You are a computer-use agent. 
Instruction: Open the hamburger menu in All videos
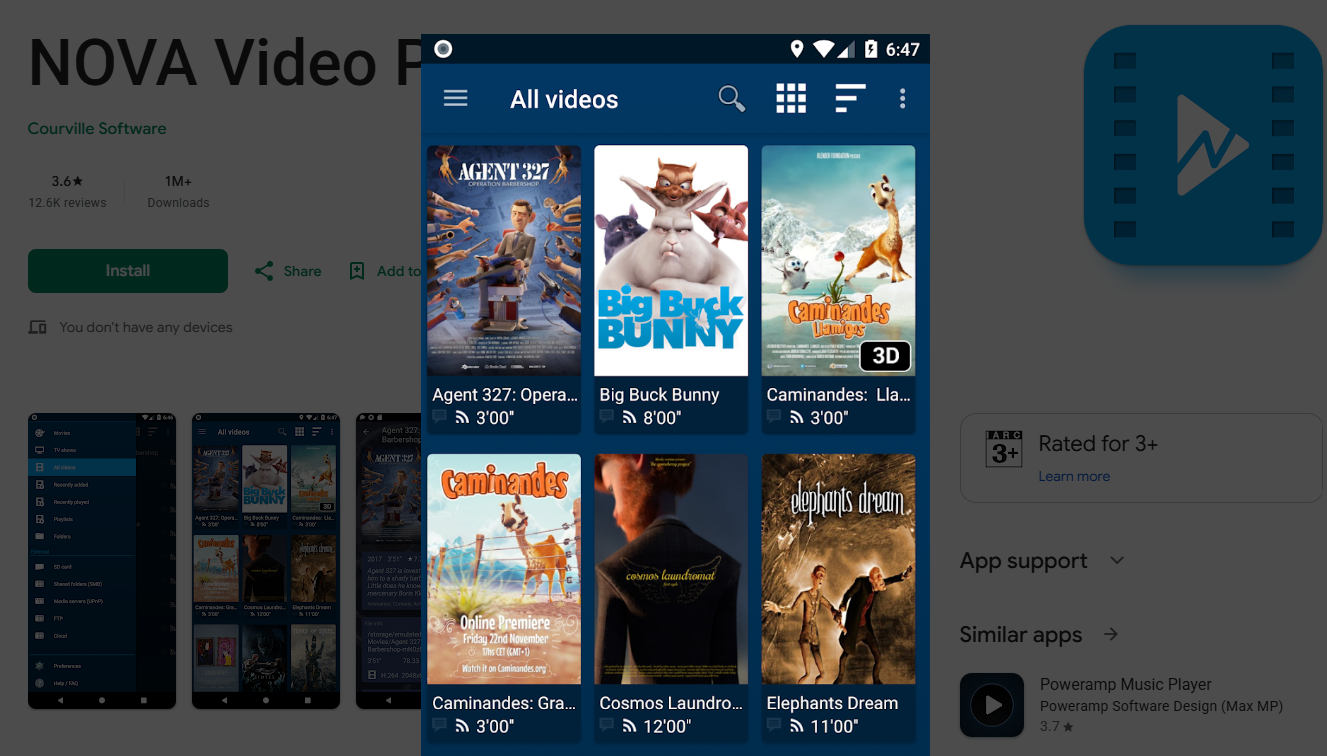[x=456, y=98]
